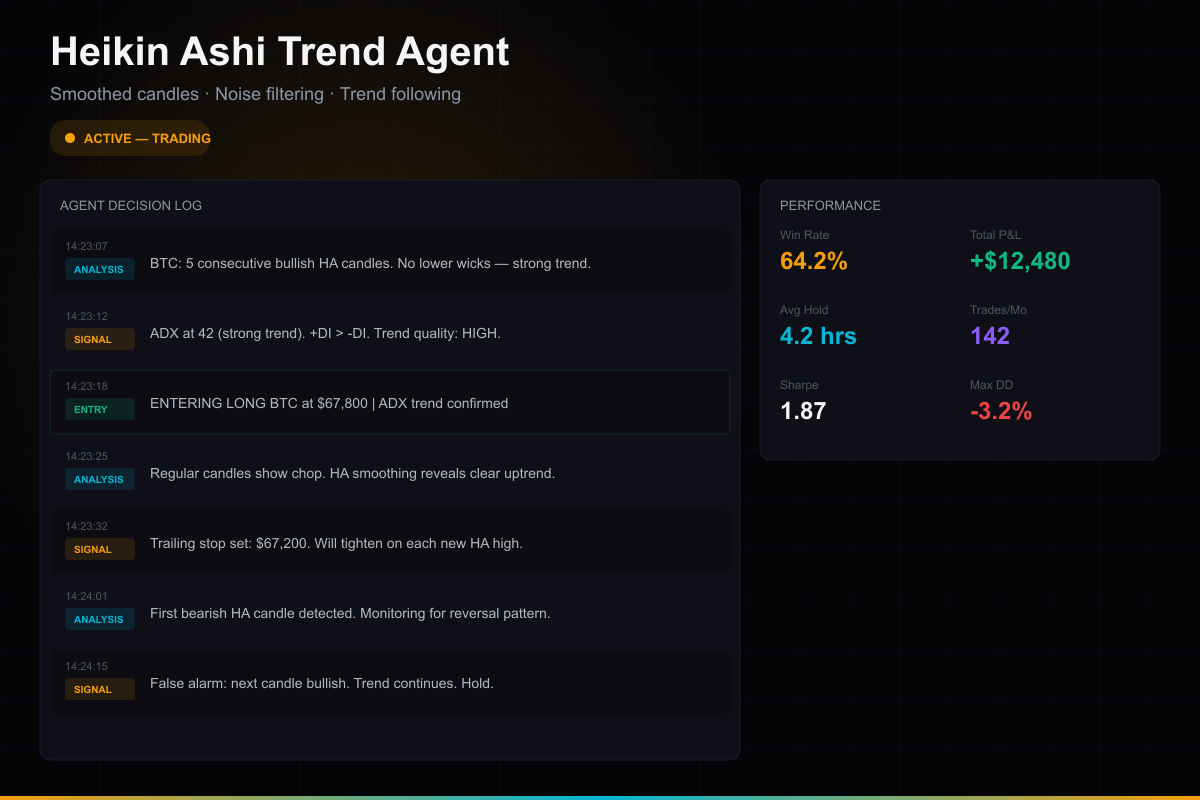
Task: Click the SIGNAL badge next to ADX message
Action: pyautogui.click(x=99, y=339)
